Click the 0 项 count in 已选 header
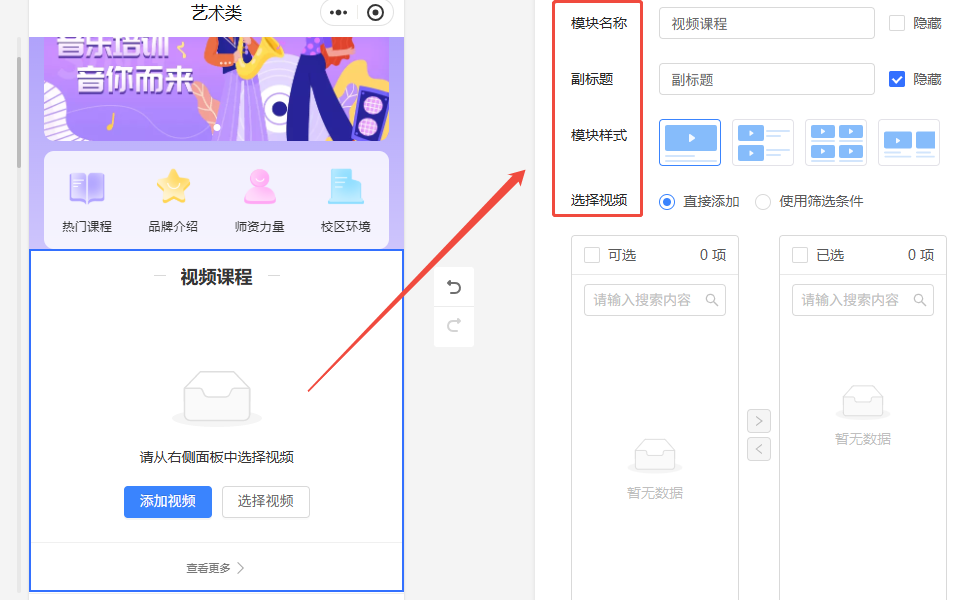Viewport: 966px width, 600px height. [x=921, y=255]
